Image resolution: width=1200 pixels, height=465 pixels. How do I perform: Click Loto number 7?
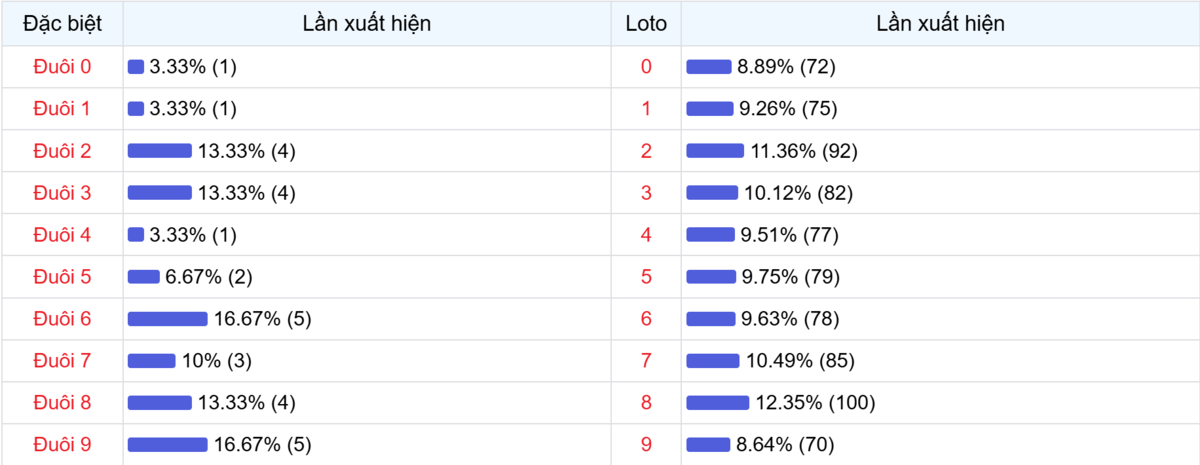[x=646, y=361]
